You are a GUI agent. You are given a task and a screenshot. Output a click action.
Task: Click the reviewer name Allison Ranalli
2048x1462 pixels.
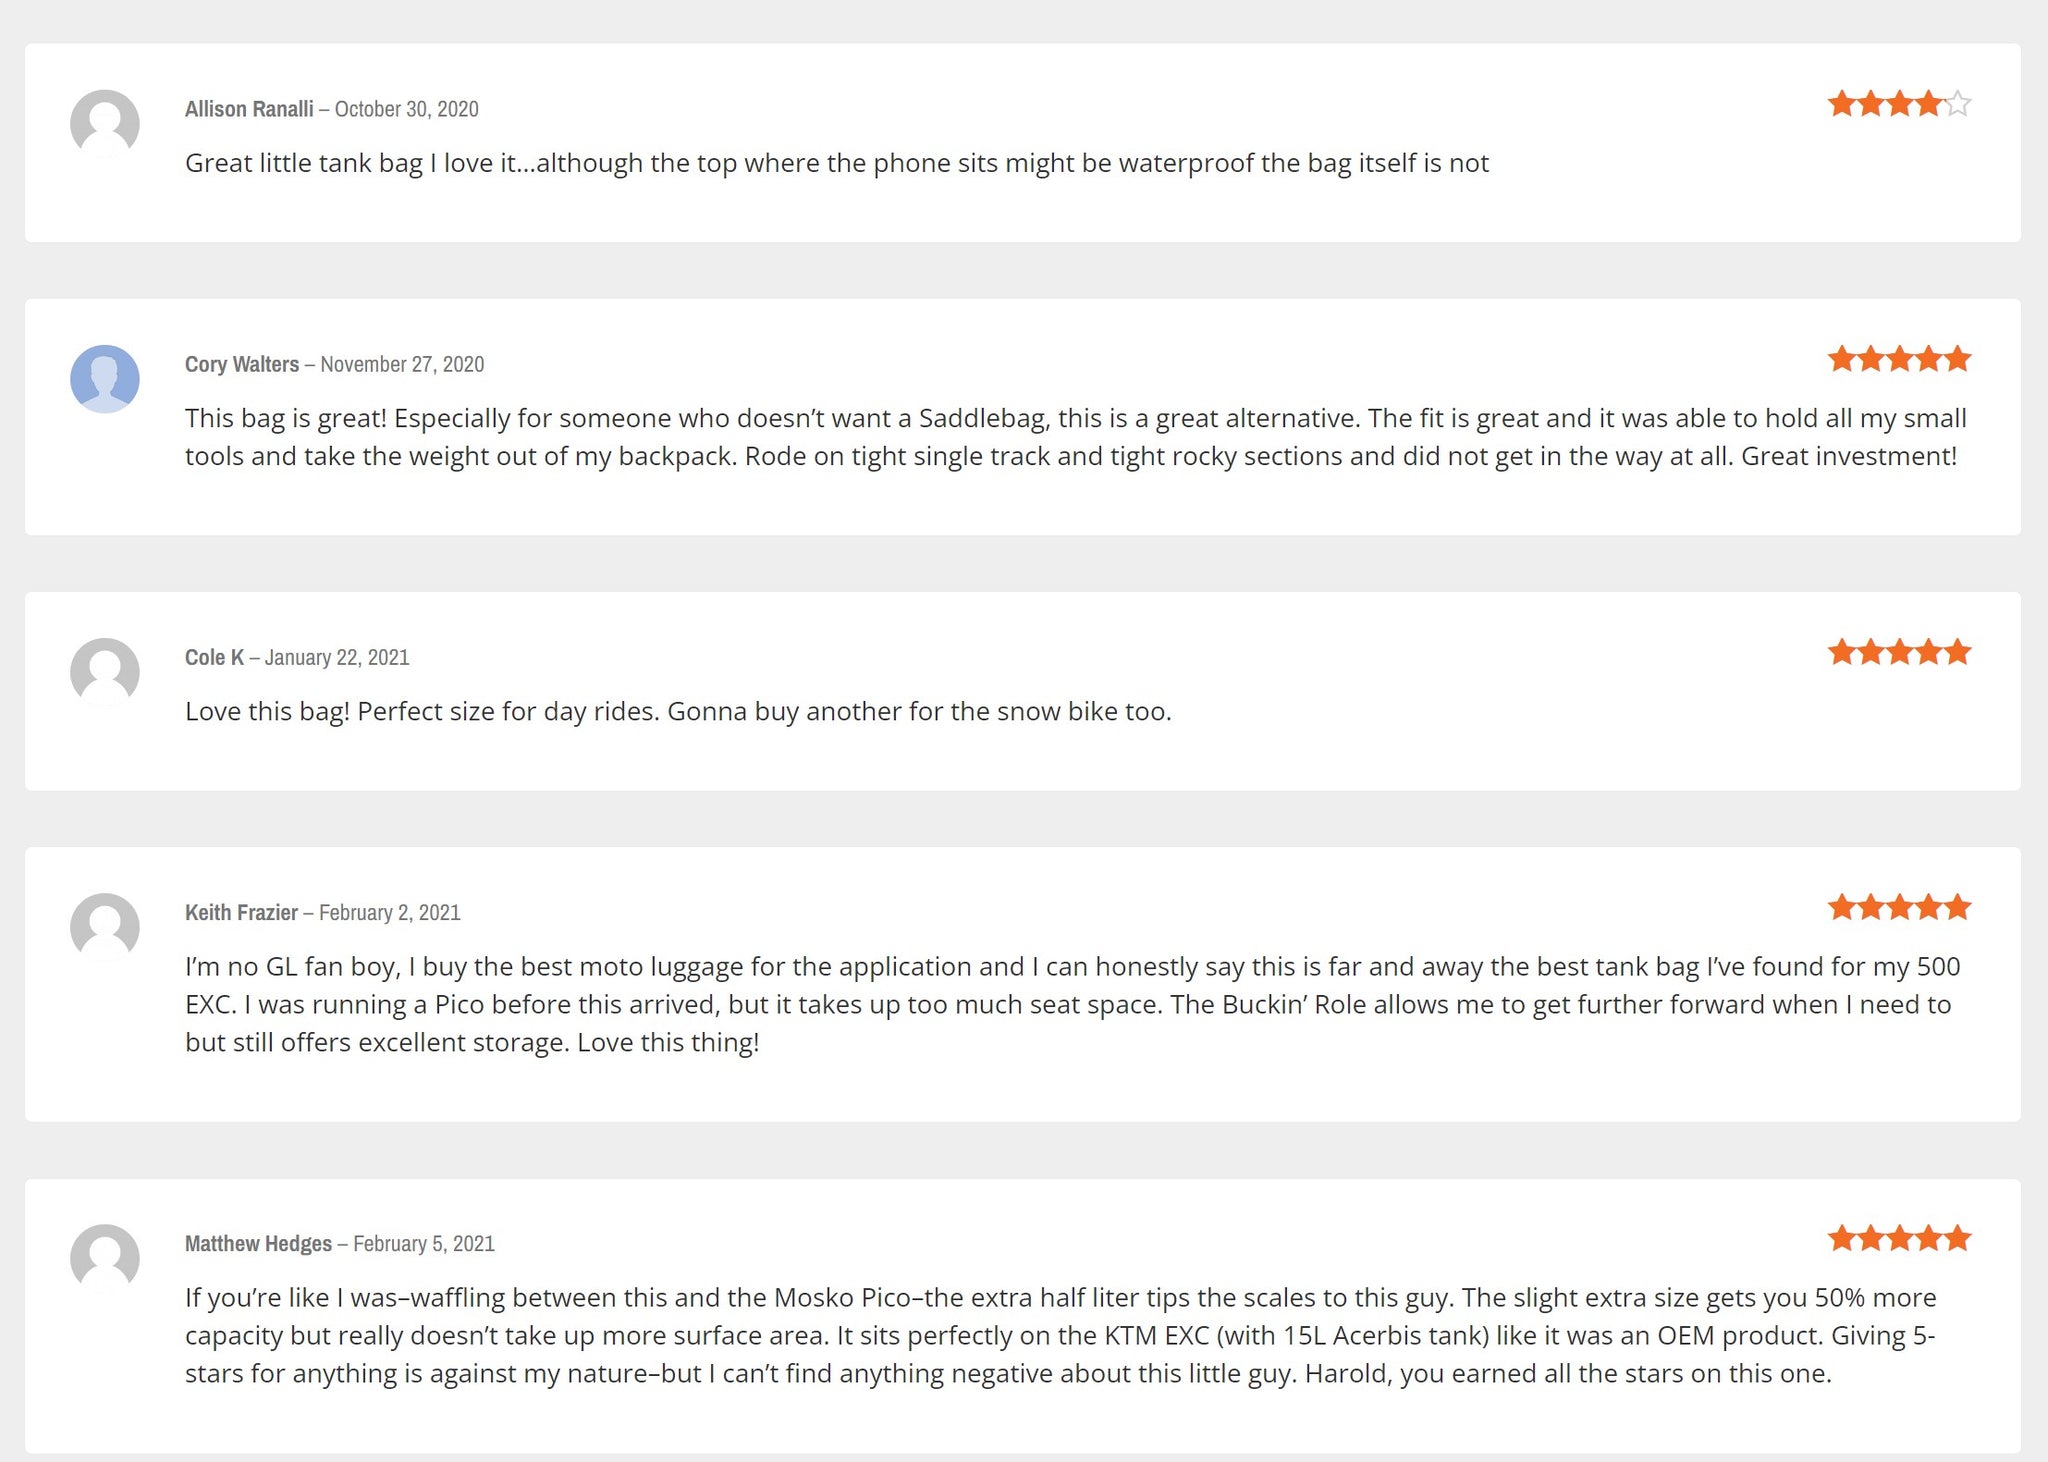pyautogui.click(x=249, y=109)
